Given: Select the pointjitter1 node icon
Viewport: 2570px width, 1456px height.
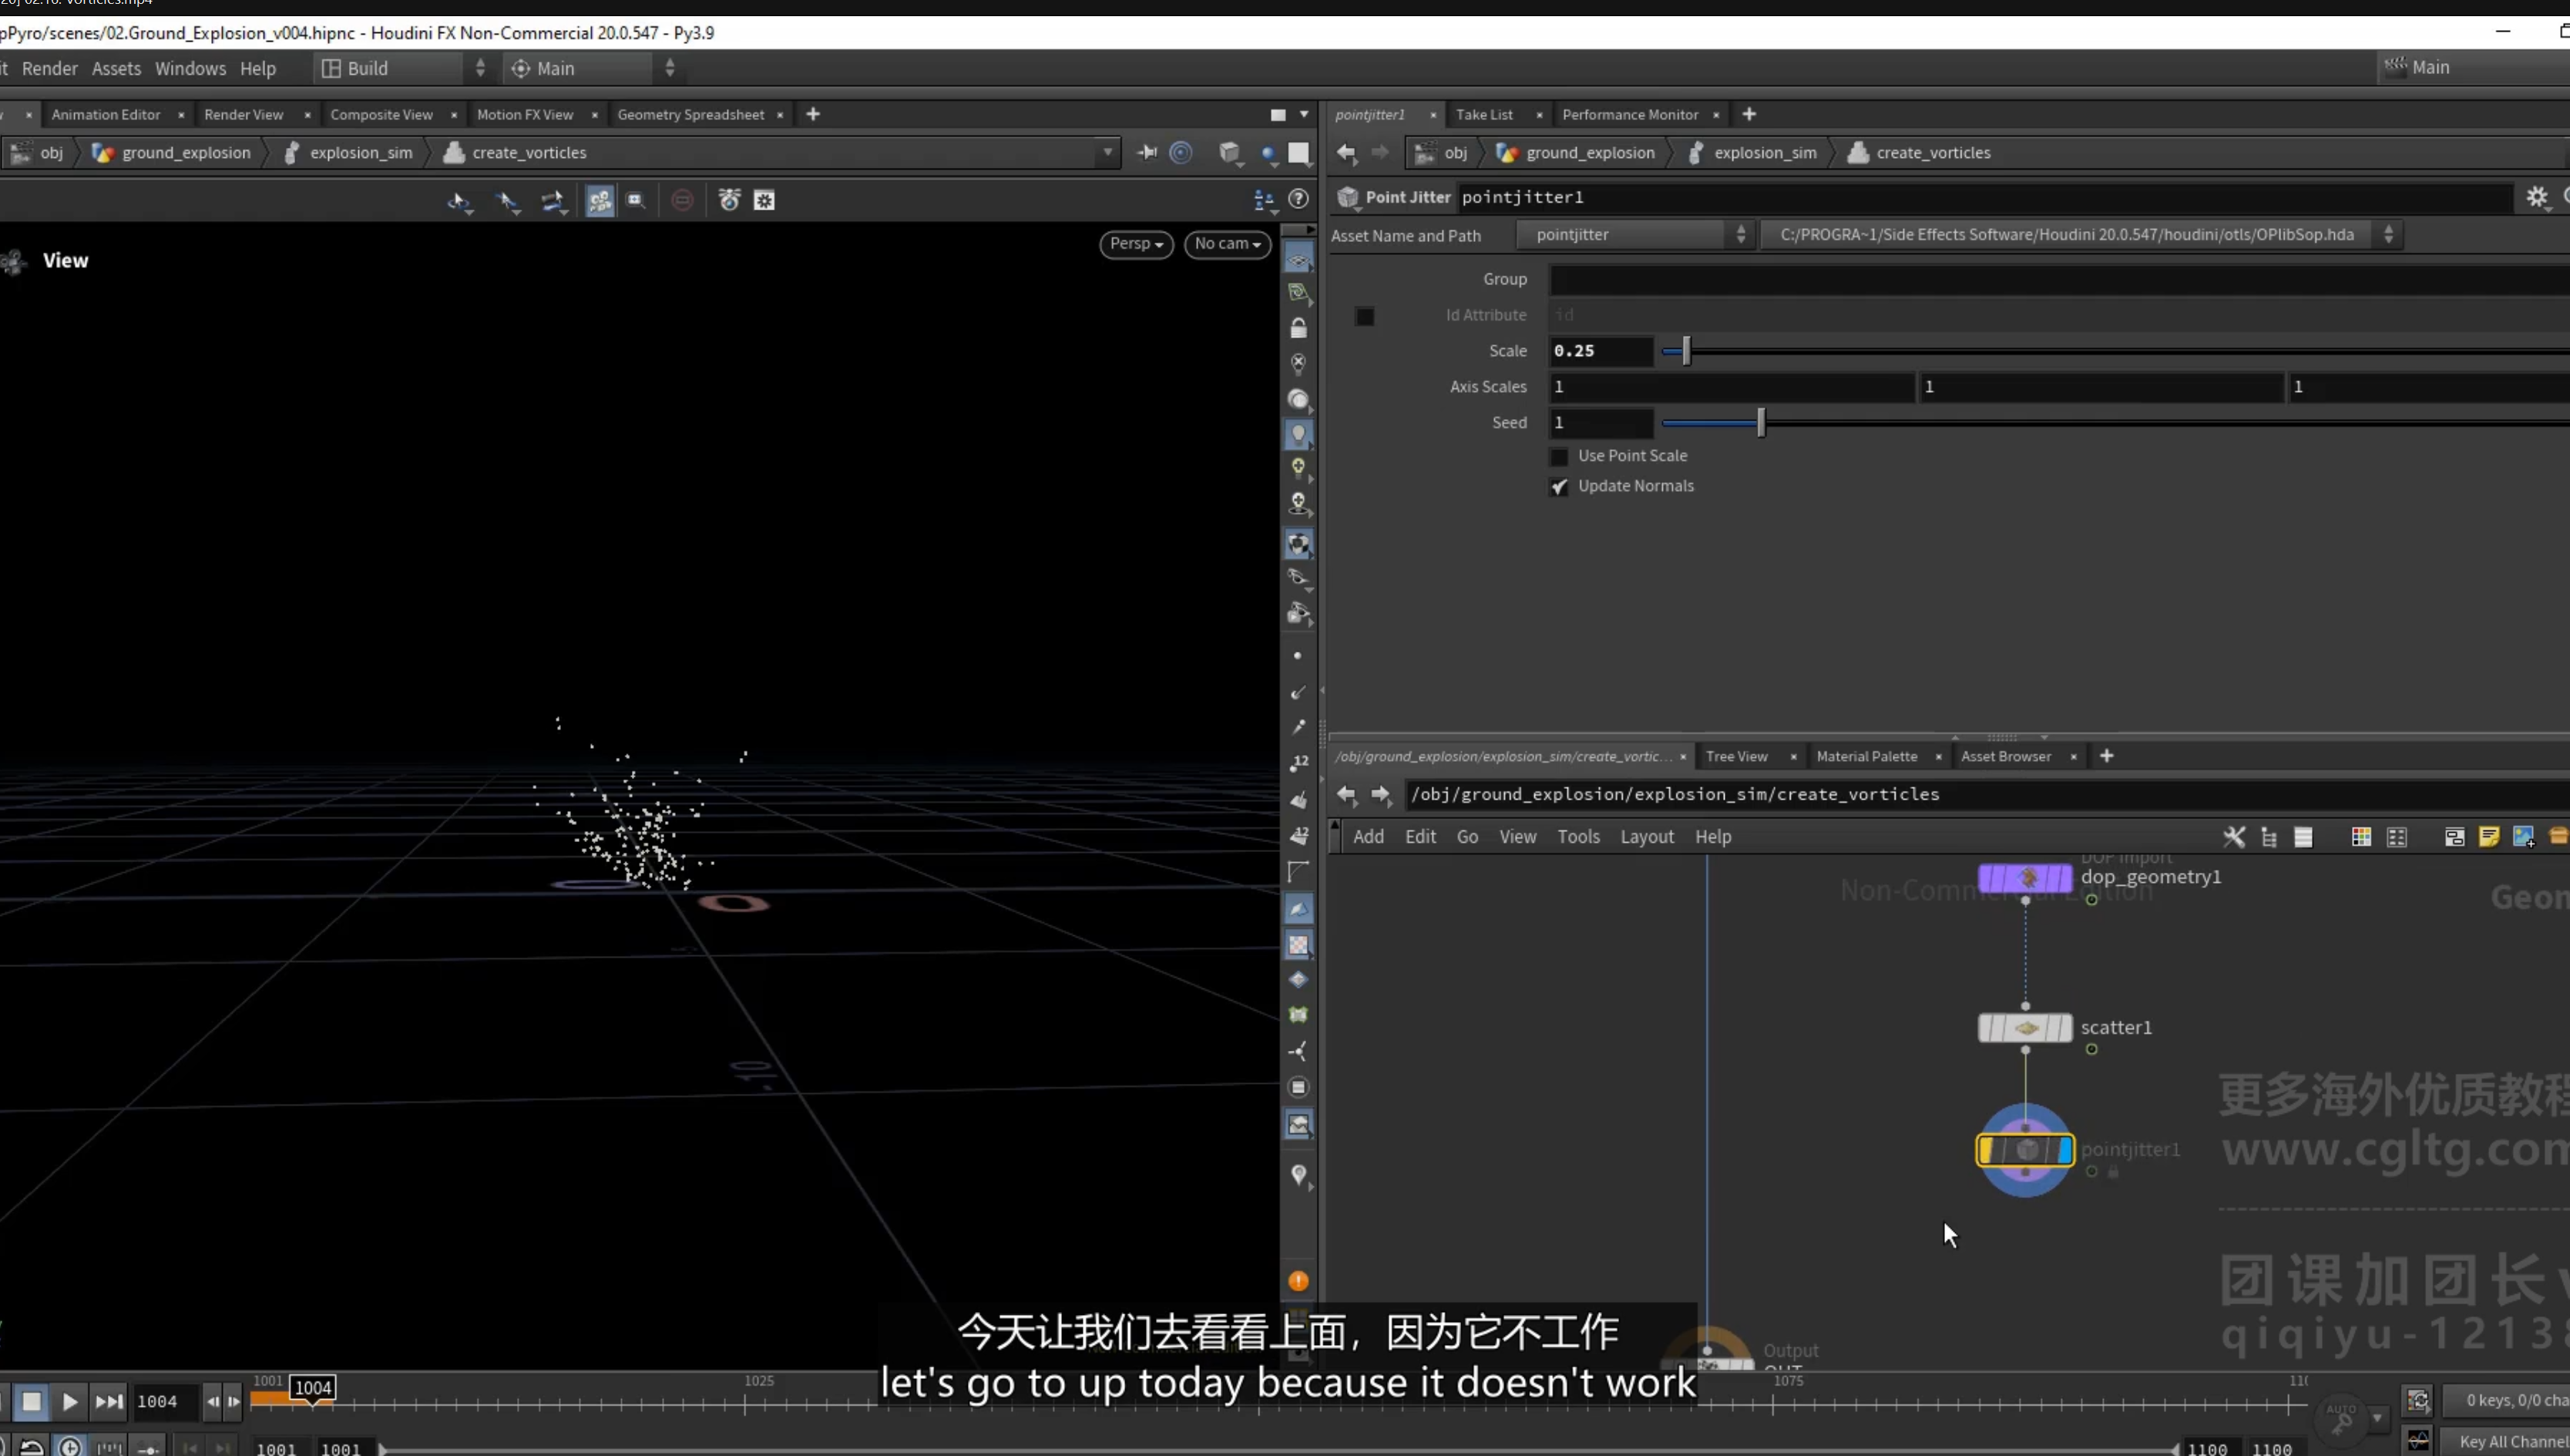Looking at the screenshot, I should tap(2025, 1150).
